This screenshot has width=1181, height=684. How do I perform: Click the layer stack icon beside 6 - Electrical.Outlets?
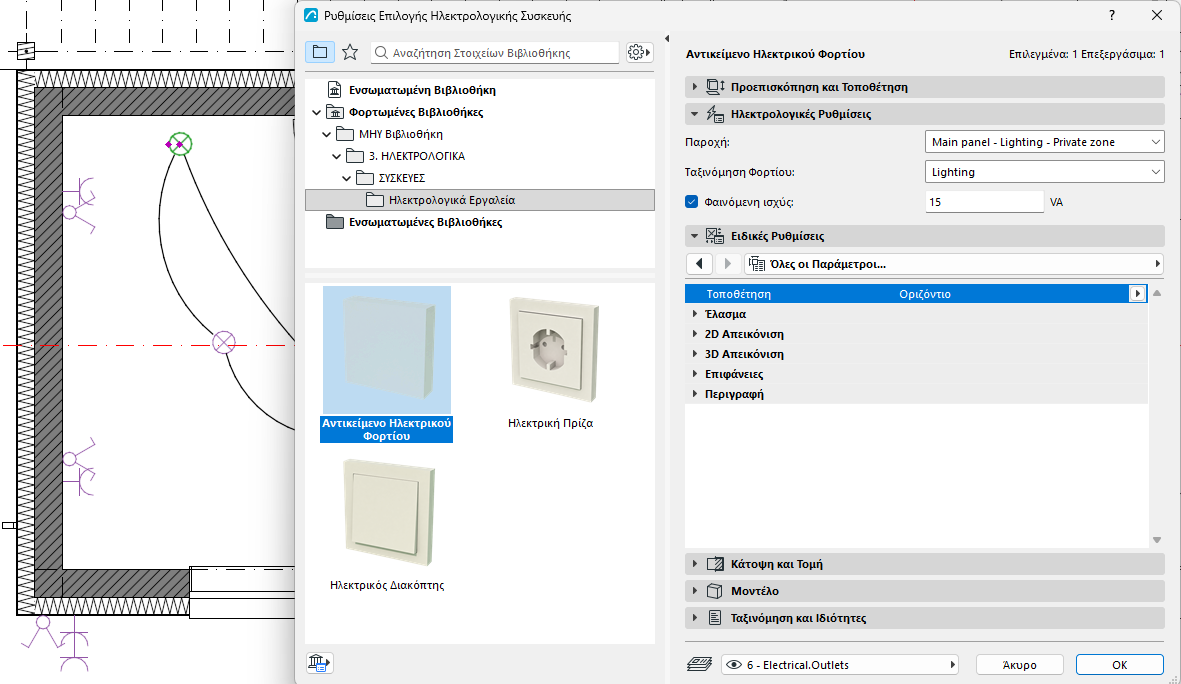(700, 664)
